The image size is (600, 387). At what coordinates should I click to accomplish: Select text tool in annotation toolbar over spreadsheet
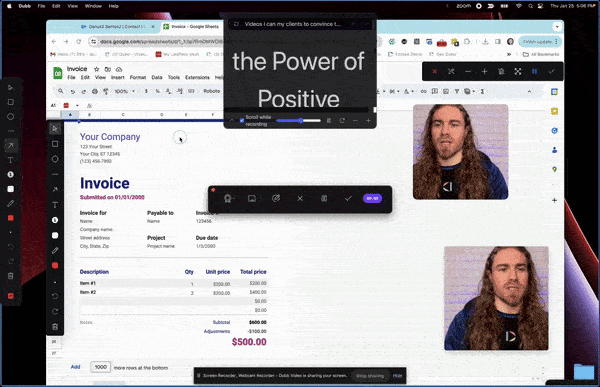coord(55,205)
